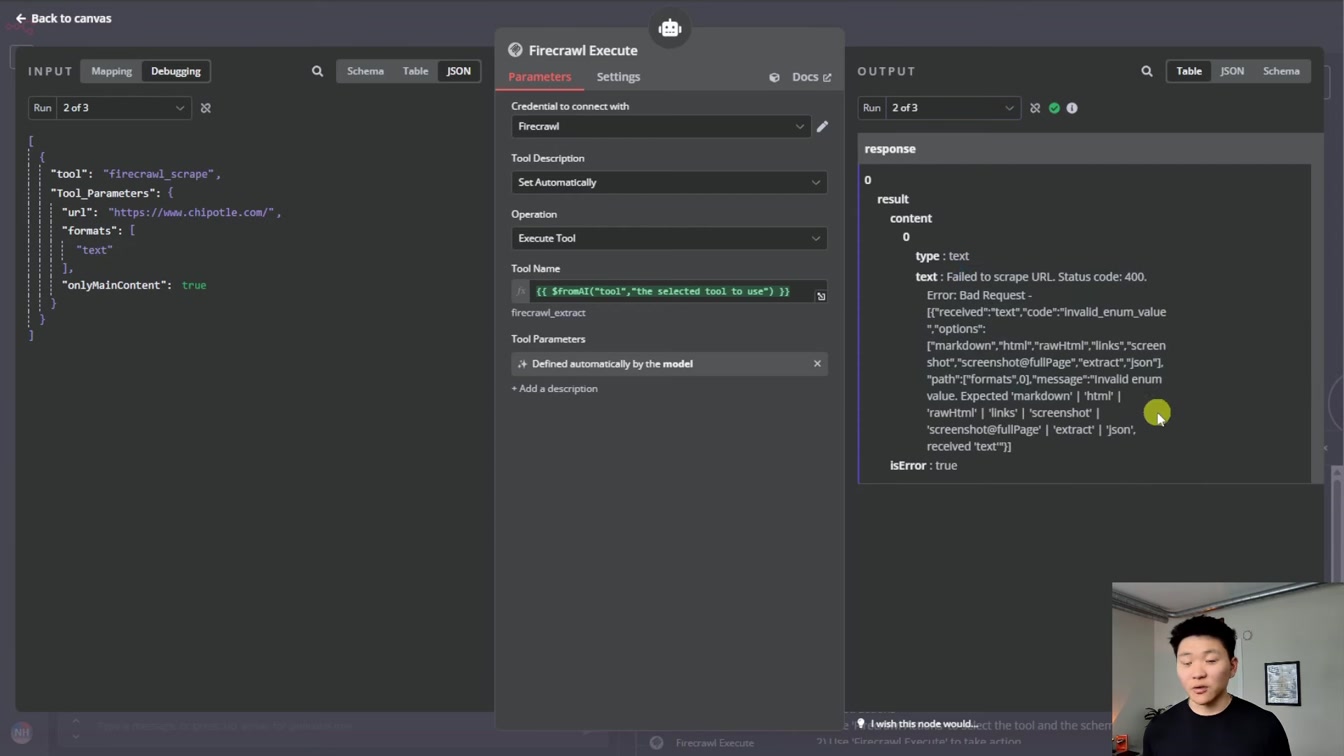
Task: Open the Parameters tab
Action: click(539, 77)
